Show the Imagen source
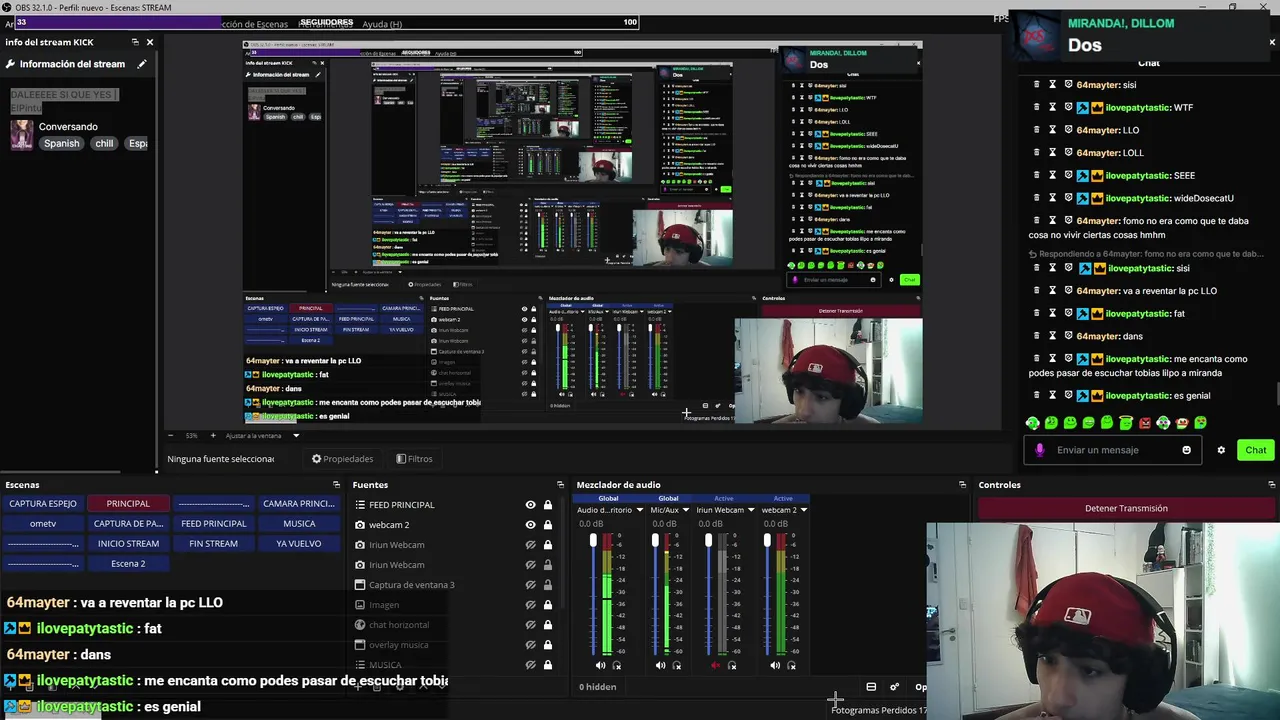 click(x=530, y=605)
